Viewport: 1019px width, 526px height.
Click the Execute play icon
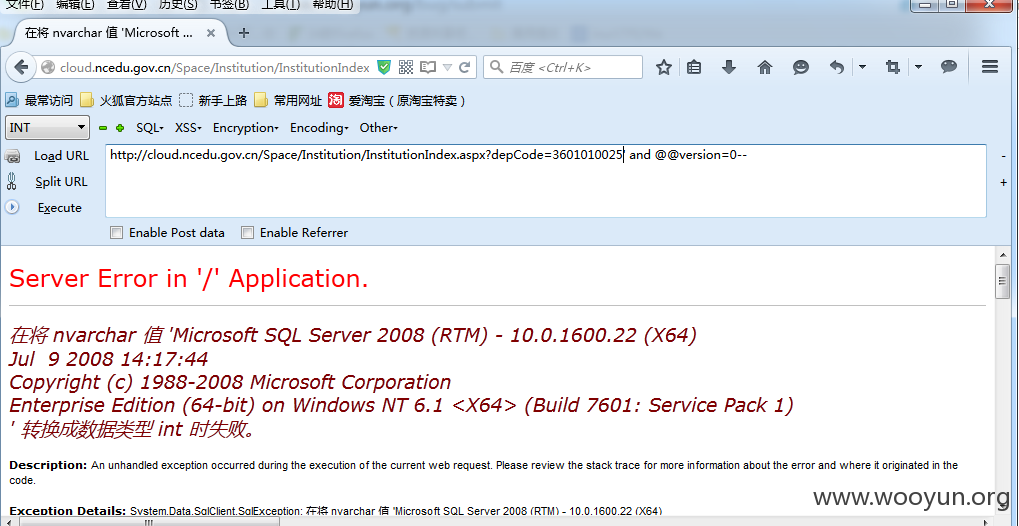12,207
